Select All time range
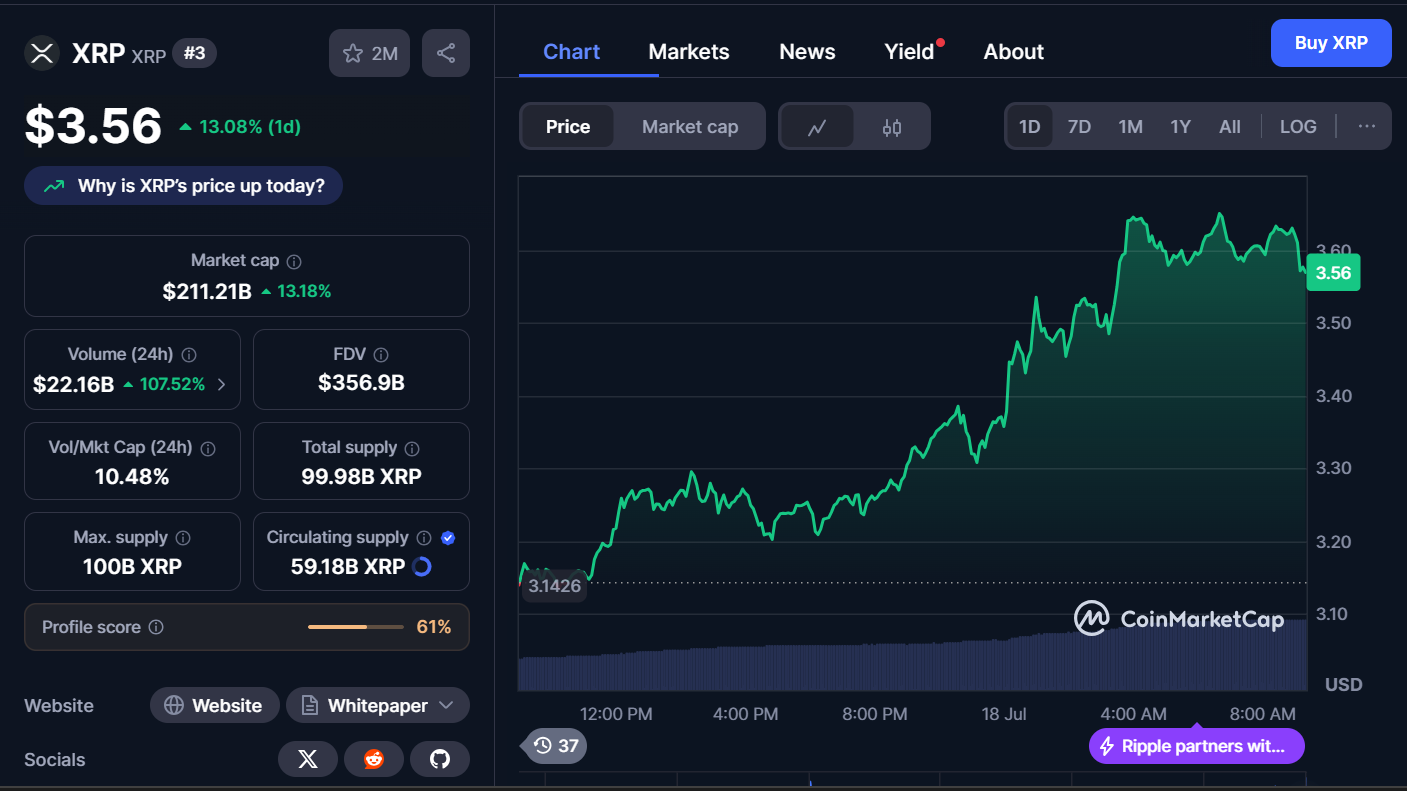Viewport: 1407px width, 791px height. coord(1230,127)
